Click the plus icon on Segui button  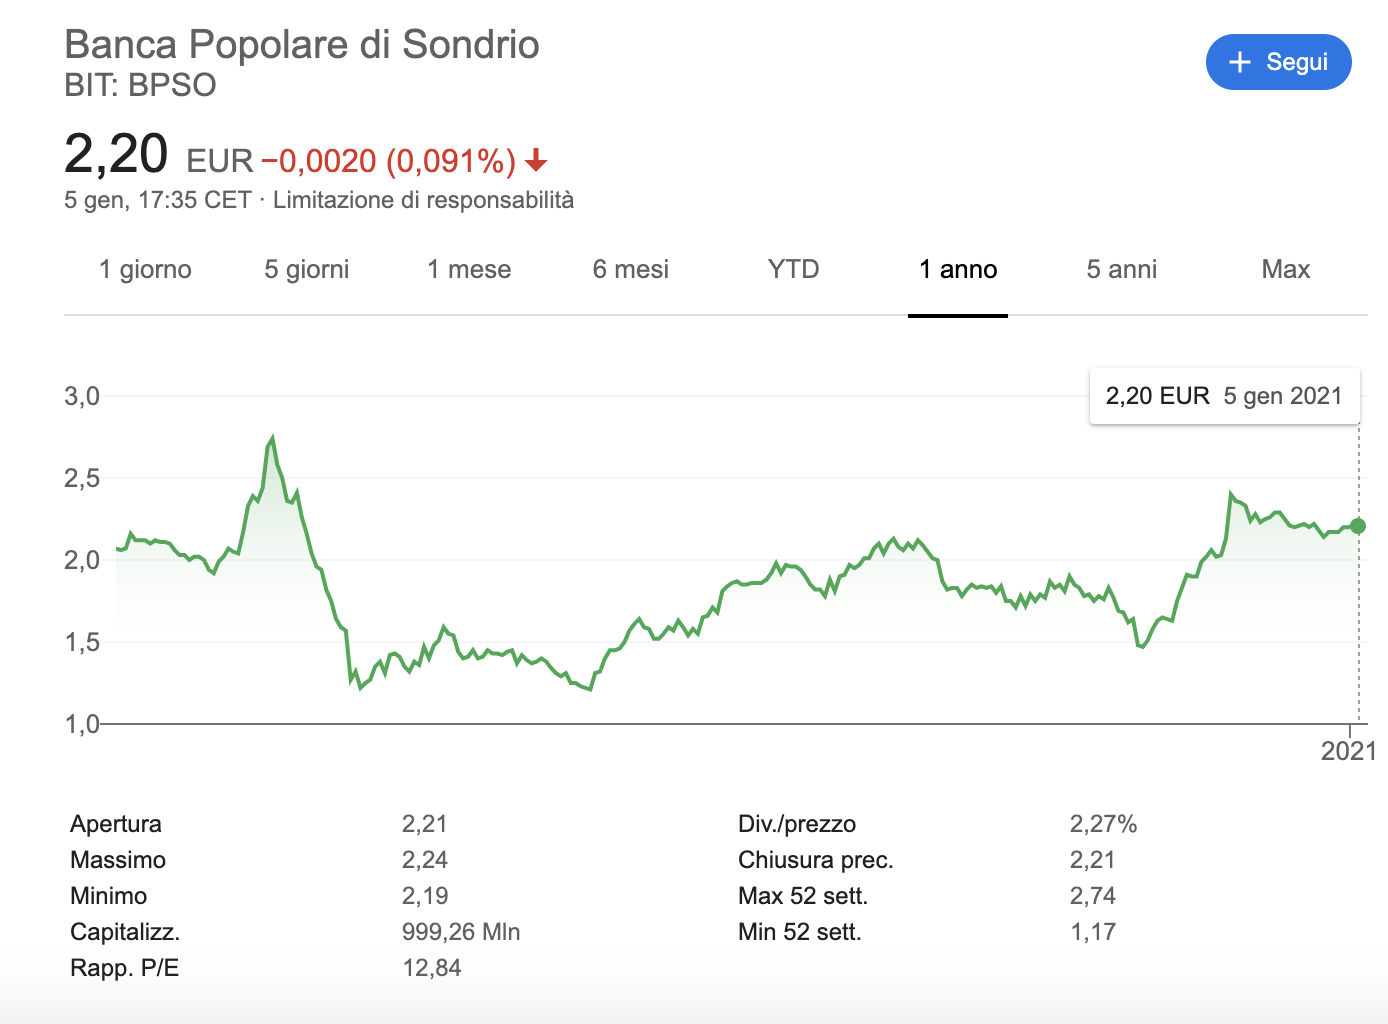coord(1240,62)
